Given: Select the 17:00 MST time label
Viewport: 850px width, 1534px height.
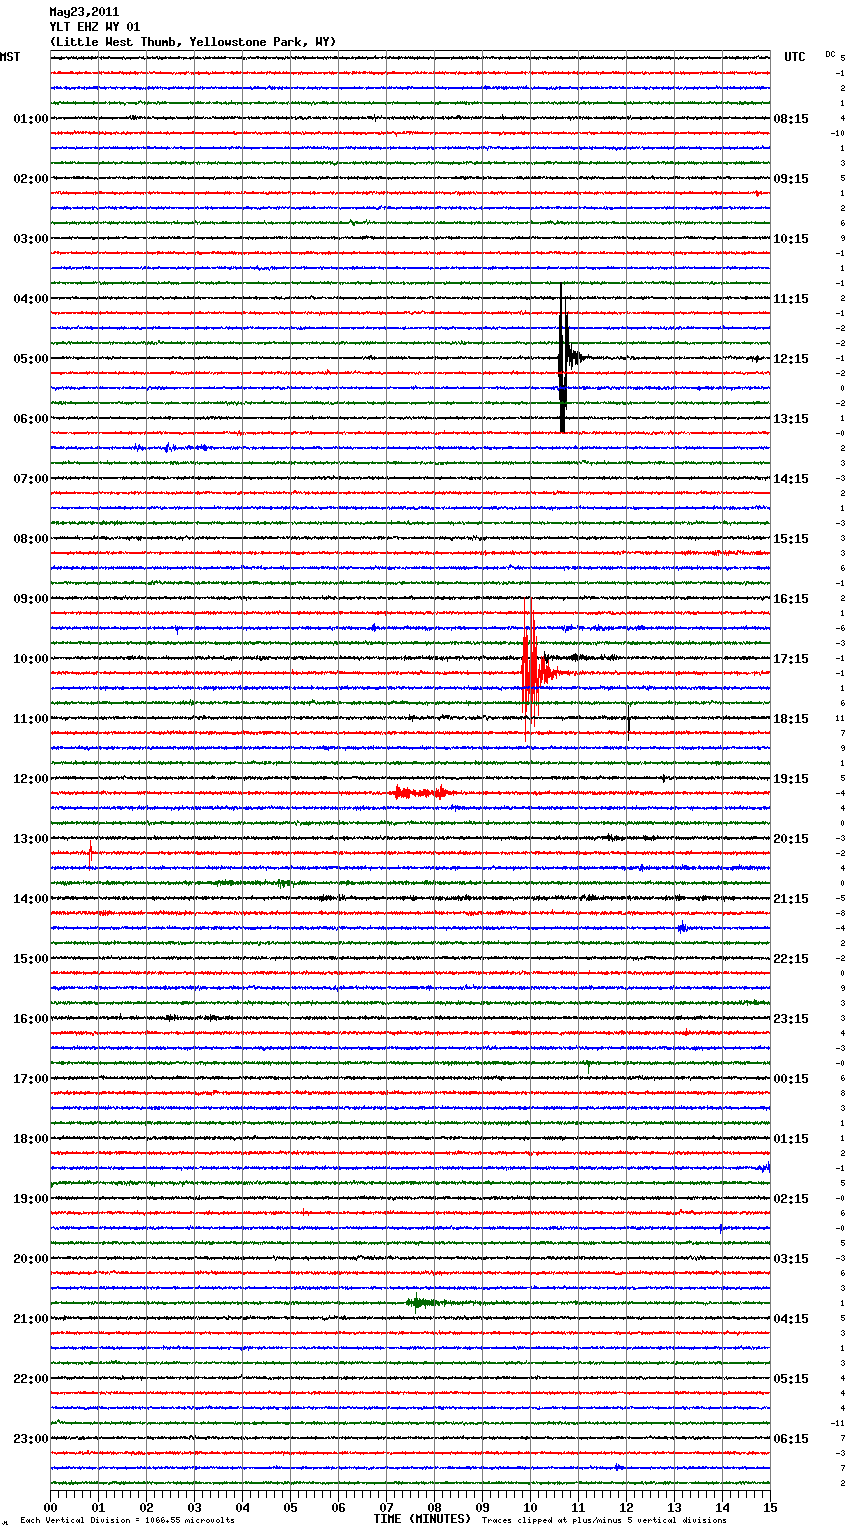Looking at the screenshot, I should point(30,1079).
